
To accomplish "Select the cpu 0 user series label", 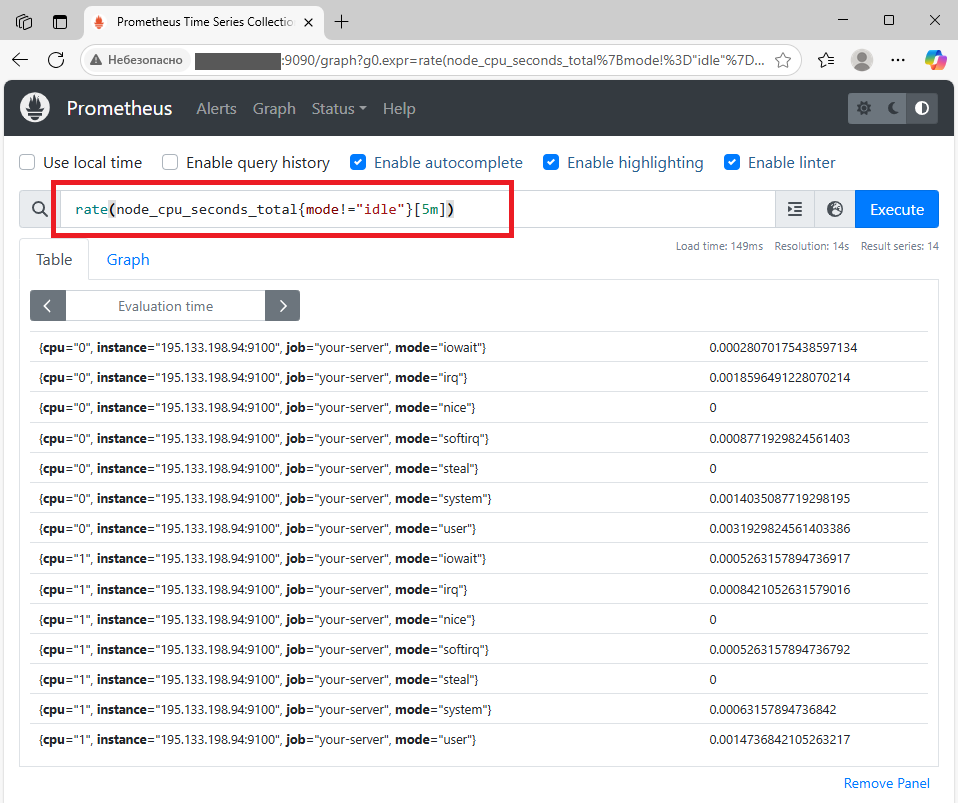I will coord(257,529).
